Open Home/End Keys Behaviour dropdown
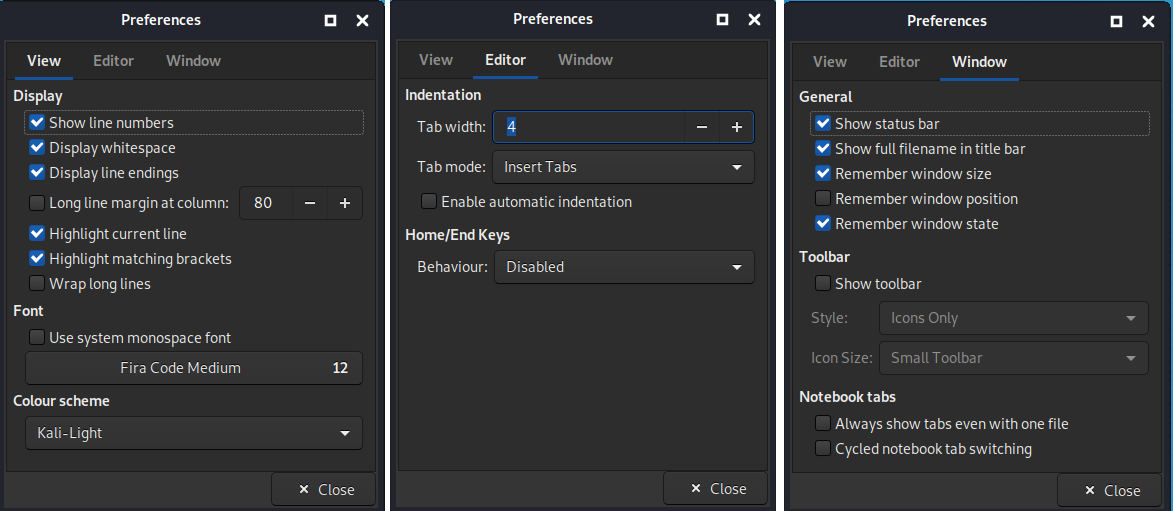The image size is (1173, 511). pyautogui.click(x=624, y=267)
